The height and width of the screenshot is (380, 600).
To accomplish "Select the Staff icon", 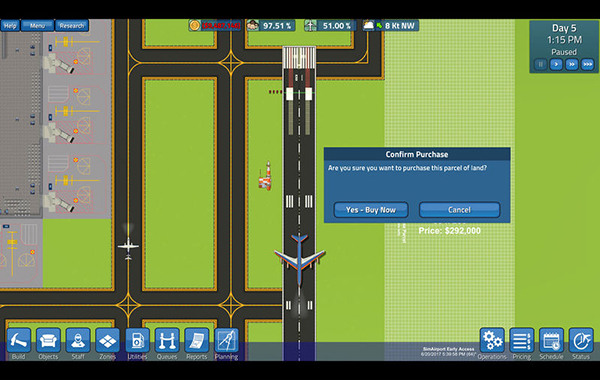I will [78, 340].
